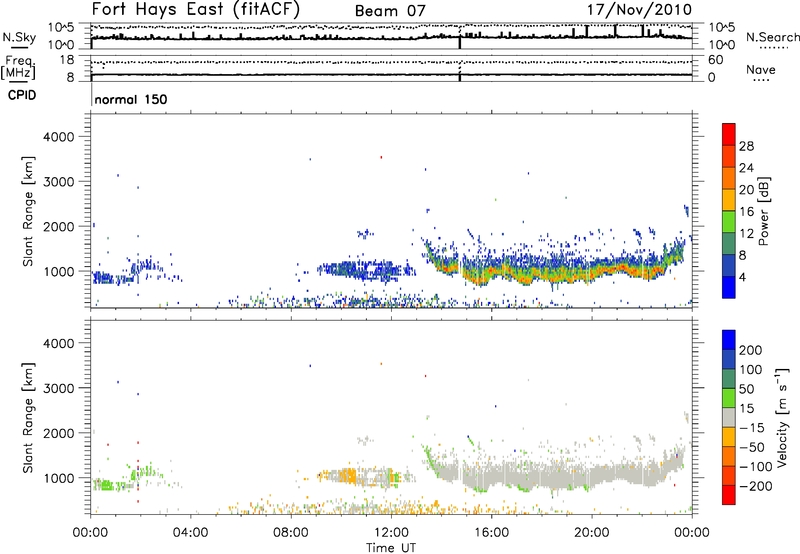The image size is (800, 554).
Task: Click the '60' tick on the Nave axis
Action: 715,60
